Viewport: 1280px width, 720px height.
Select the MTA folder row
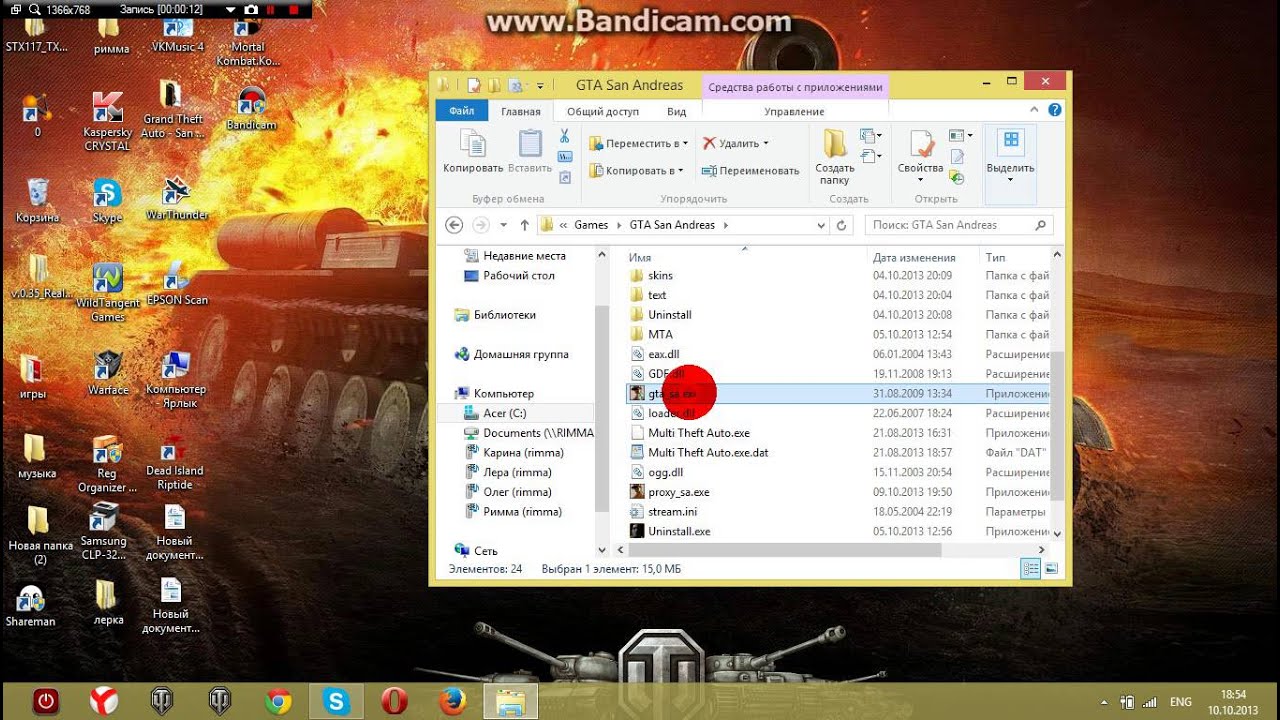pos(837,334)
